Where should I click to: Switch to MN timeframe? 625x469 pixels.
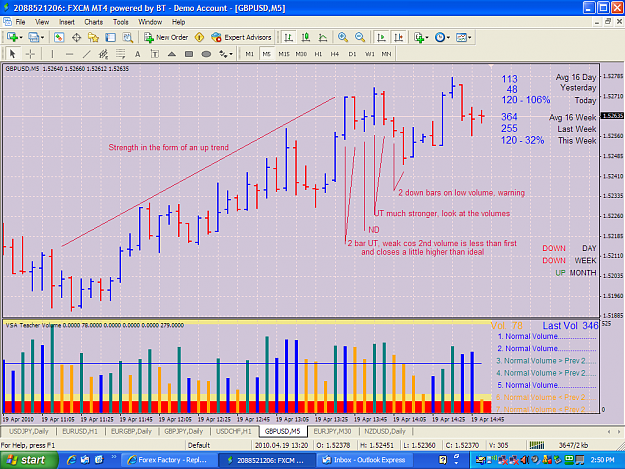[x=386, y=54]
